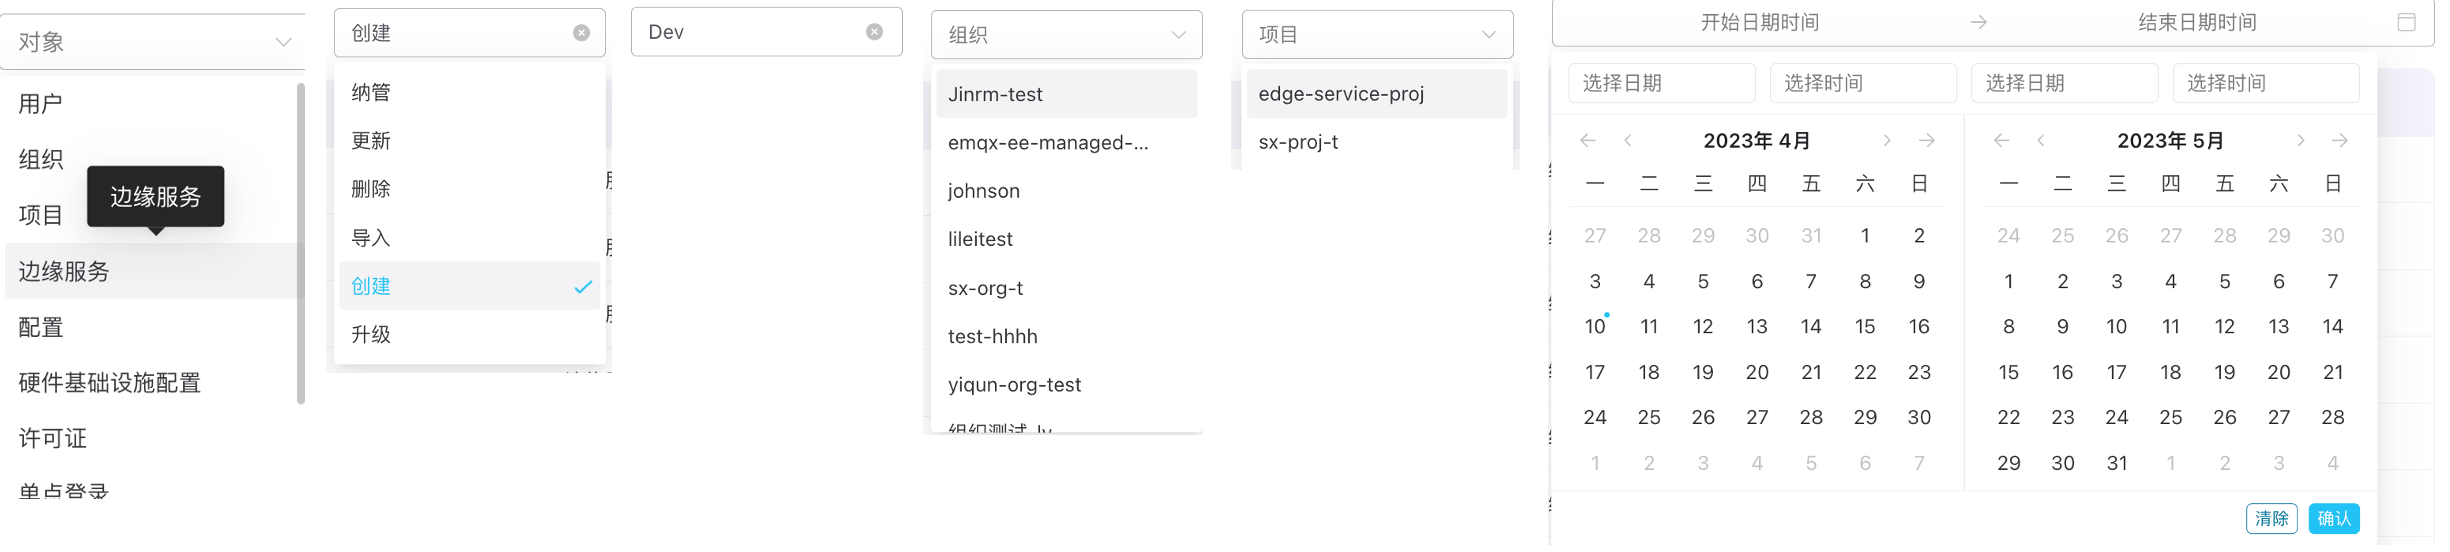Expand the 对象 dropdown
The width and height of the screenshot is (2450, 552).
(283, 42)
